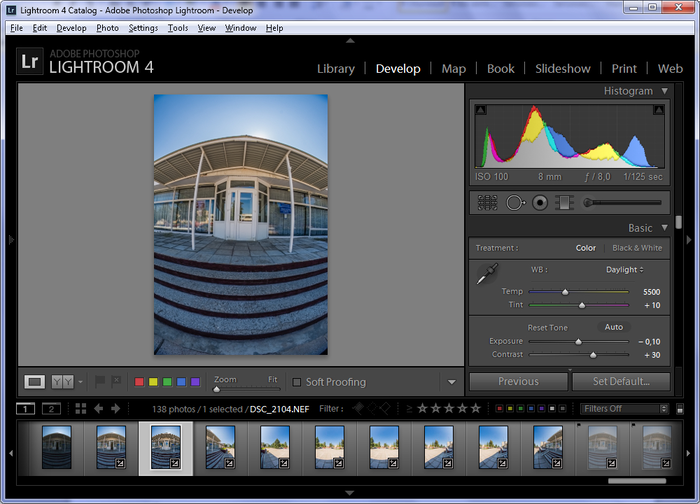Set red color label swatch
Viewport: 700px width, 504px height.
tap(139, 382)
